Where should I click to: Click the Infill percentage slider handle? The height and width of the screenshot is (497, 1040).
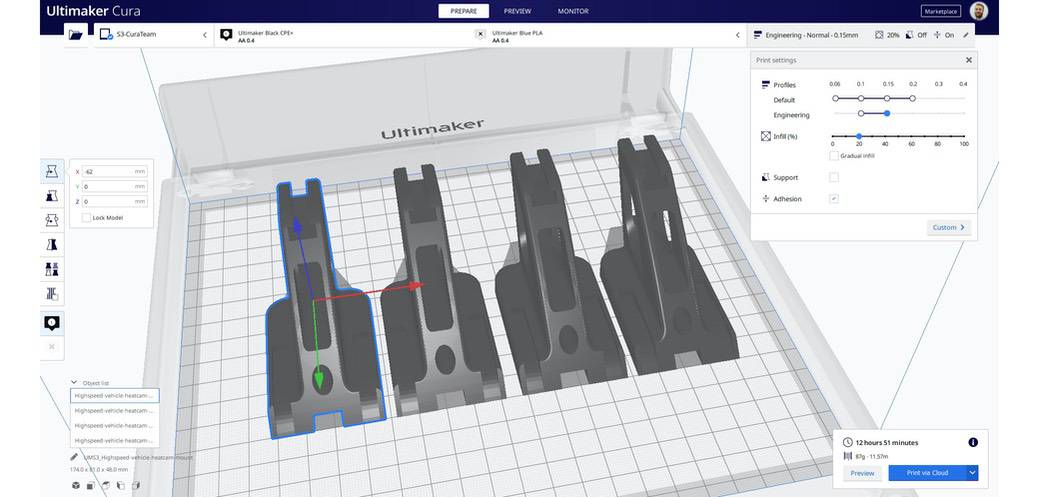(859, 136)
